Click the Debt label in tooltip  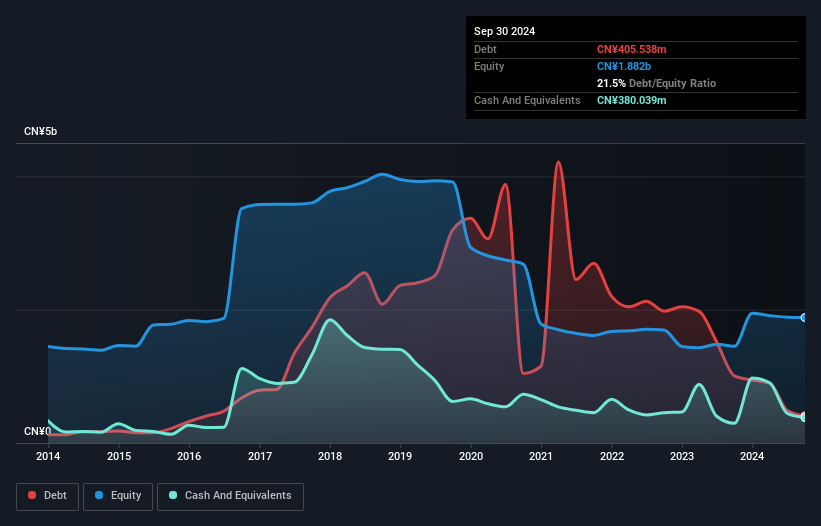485,49
